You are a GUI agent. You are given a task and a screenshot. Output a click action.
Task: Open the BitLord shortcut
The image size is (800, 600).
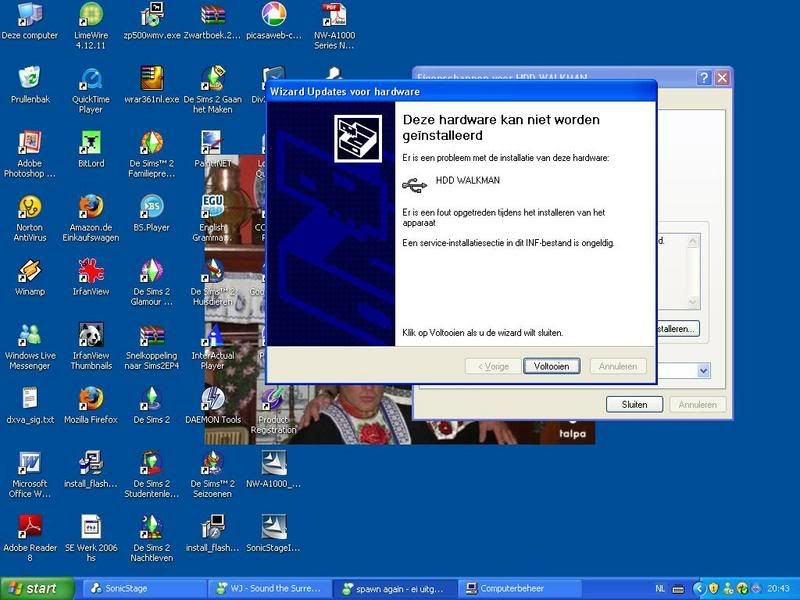pyautogui.click(x=91, y=149)
